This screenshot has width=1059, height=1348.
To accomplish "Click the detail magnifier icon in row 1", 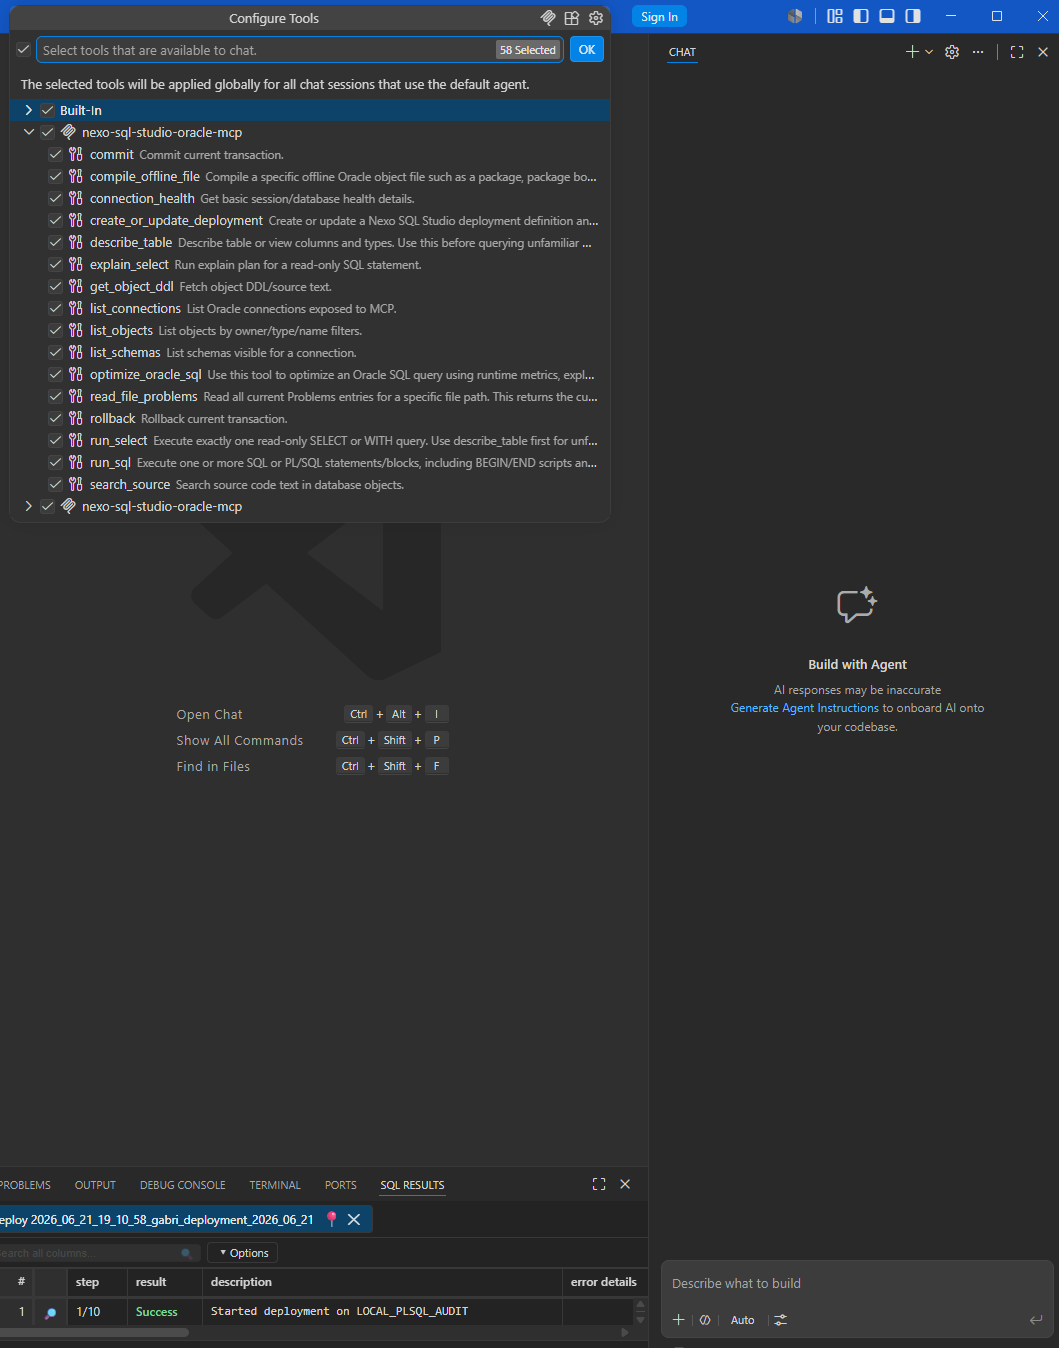I will pyautogui.click(x=50, y=1312).
